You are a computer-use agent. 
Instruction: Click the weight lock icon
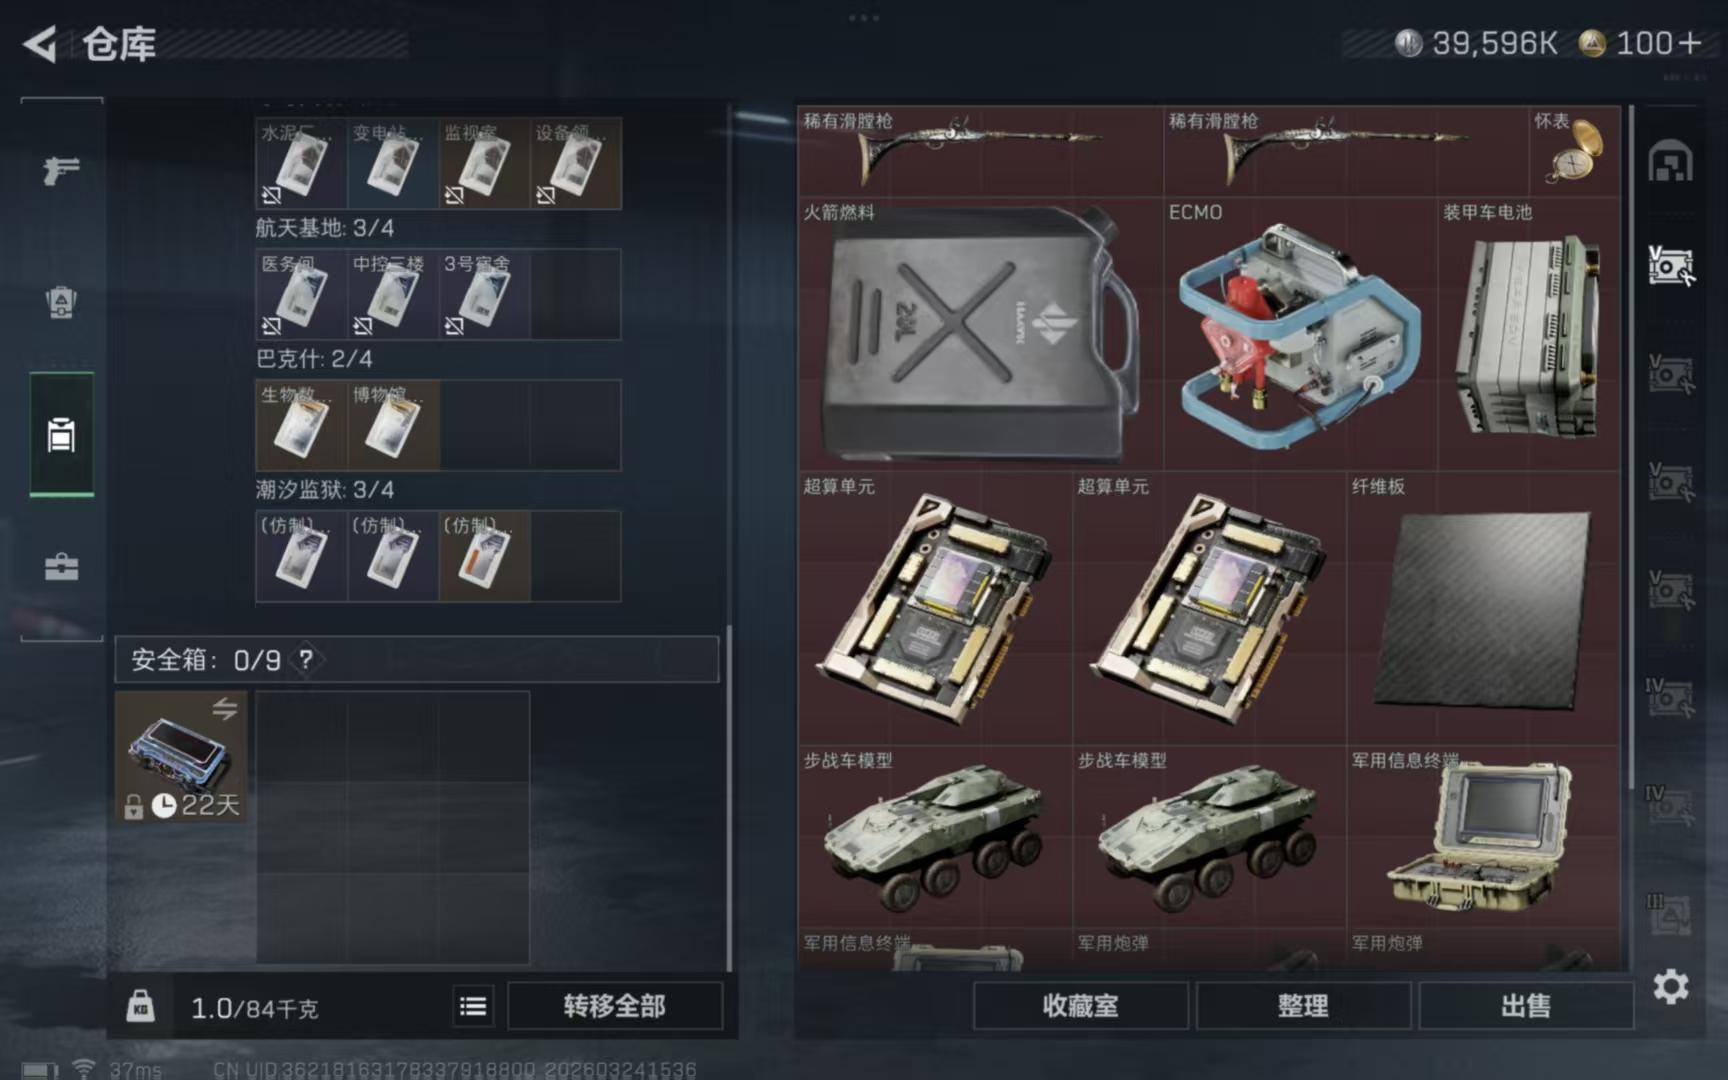(x=140, y=1006)
